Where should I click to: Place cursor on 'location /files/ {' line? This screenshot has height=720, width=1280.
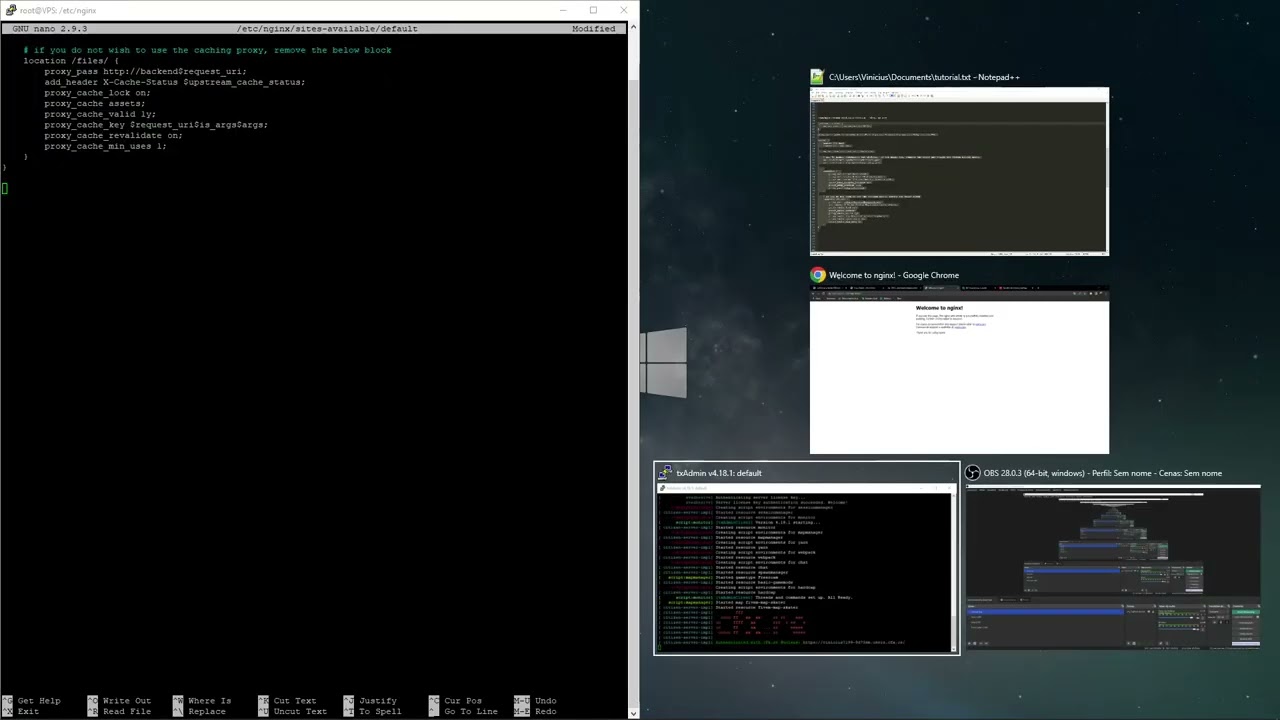point(71,61)
